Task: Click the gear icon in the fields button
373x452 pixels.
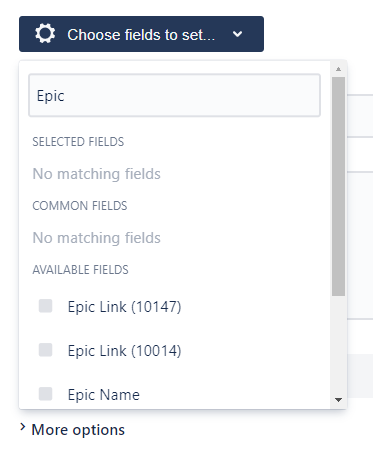Action: click(x=45, y=34)
